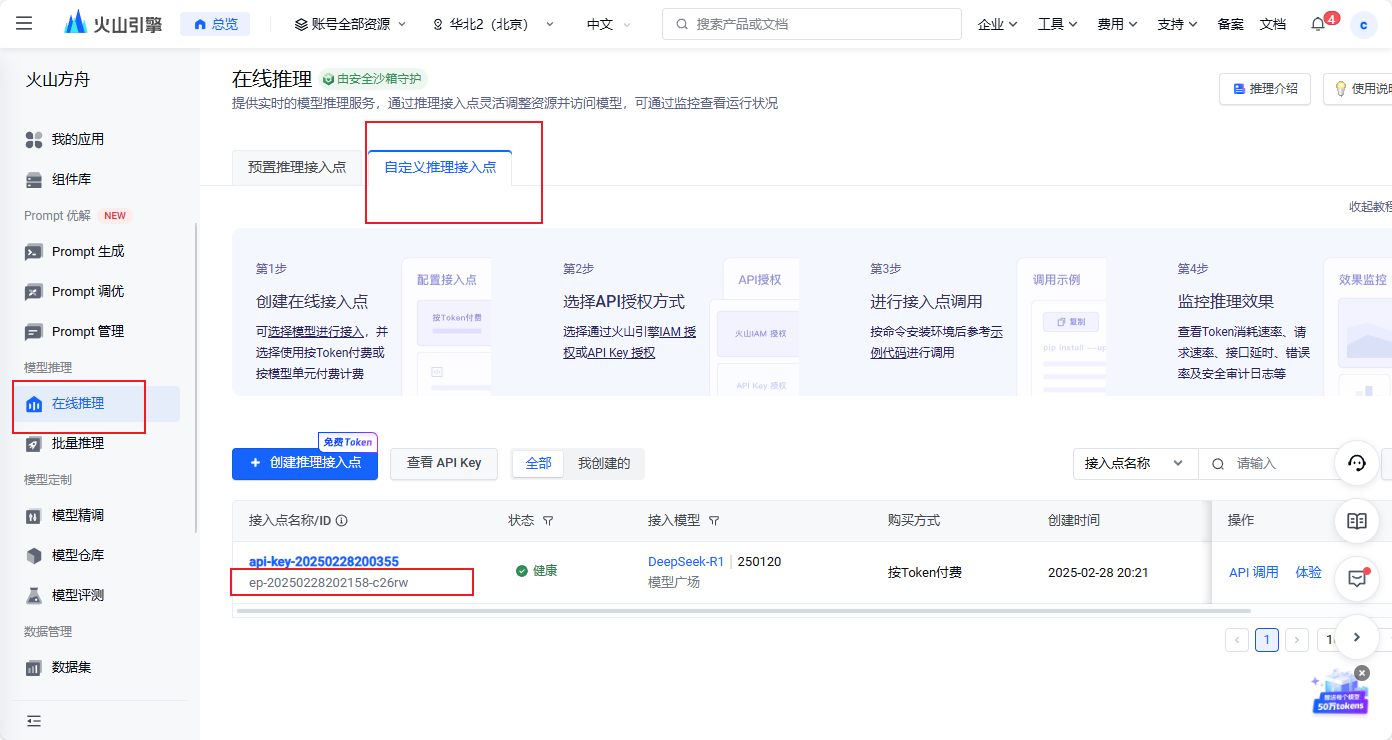Open the hamburger menu at top left
Screen dimensions: 1392x740
click(24, 23)
